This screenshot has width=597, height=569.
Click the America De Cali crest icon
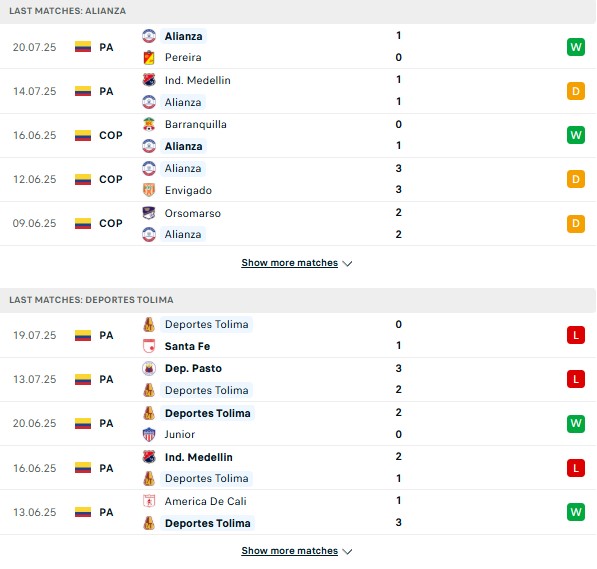coord(149,501)
